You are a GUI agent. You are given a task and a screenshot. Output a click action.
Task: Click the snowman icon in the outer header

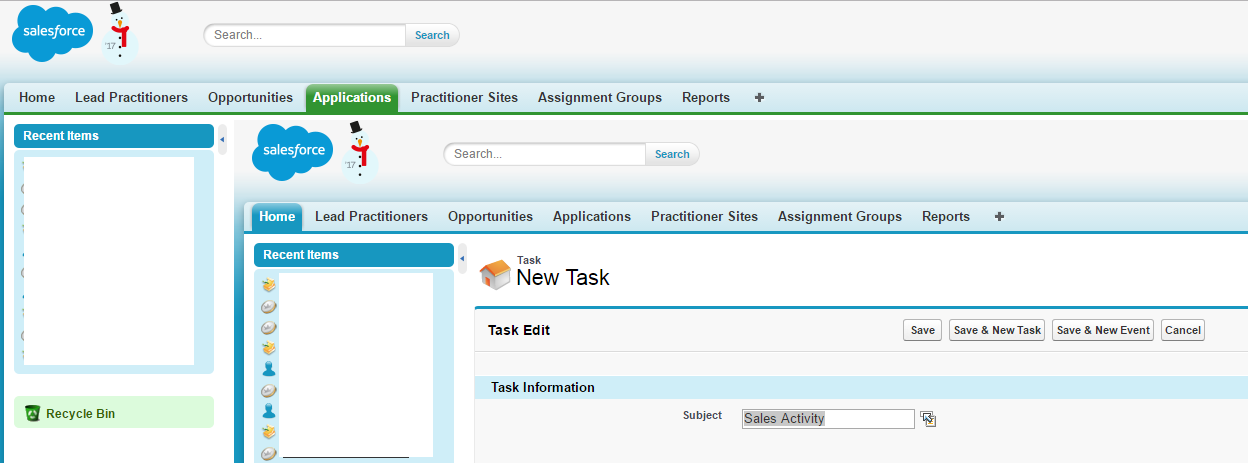[119, 33]
